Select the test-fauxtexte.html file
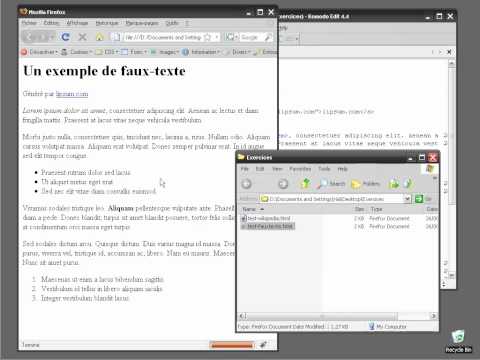 267,226
